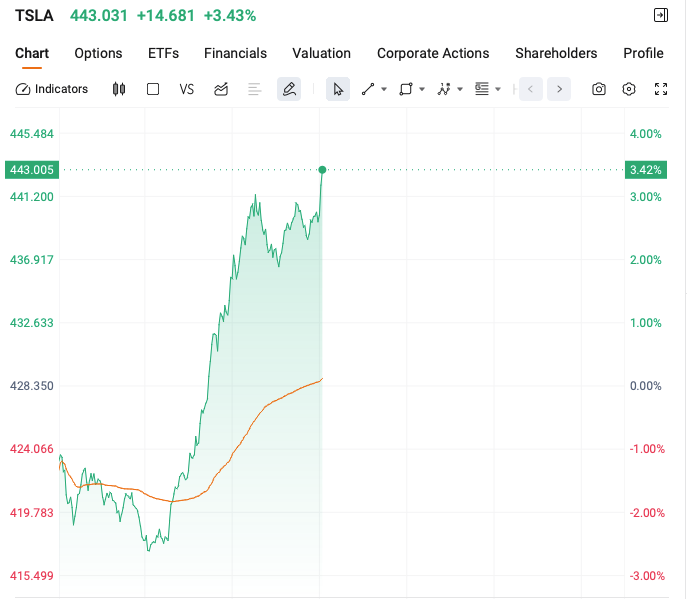The height and width of the screenshot is (599, 687).
Task: Select the trend line drawing tool
Action: [x=368, y=89]
